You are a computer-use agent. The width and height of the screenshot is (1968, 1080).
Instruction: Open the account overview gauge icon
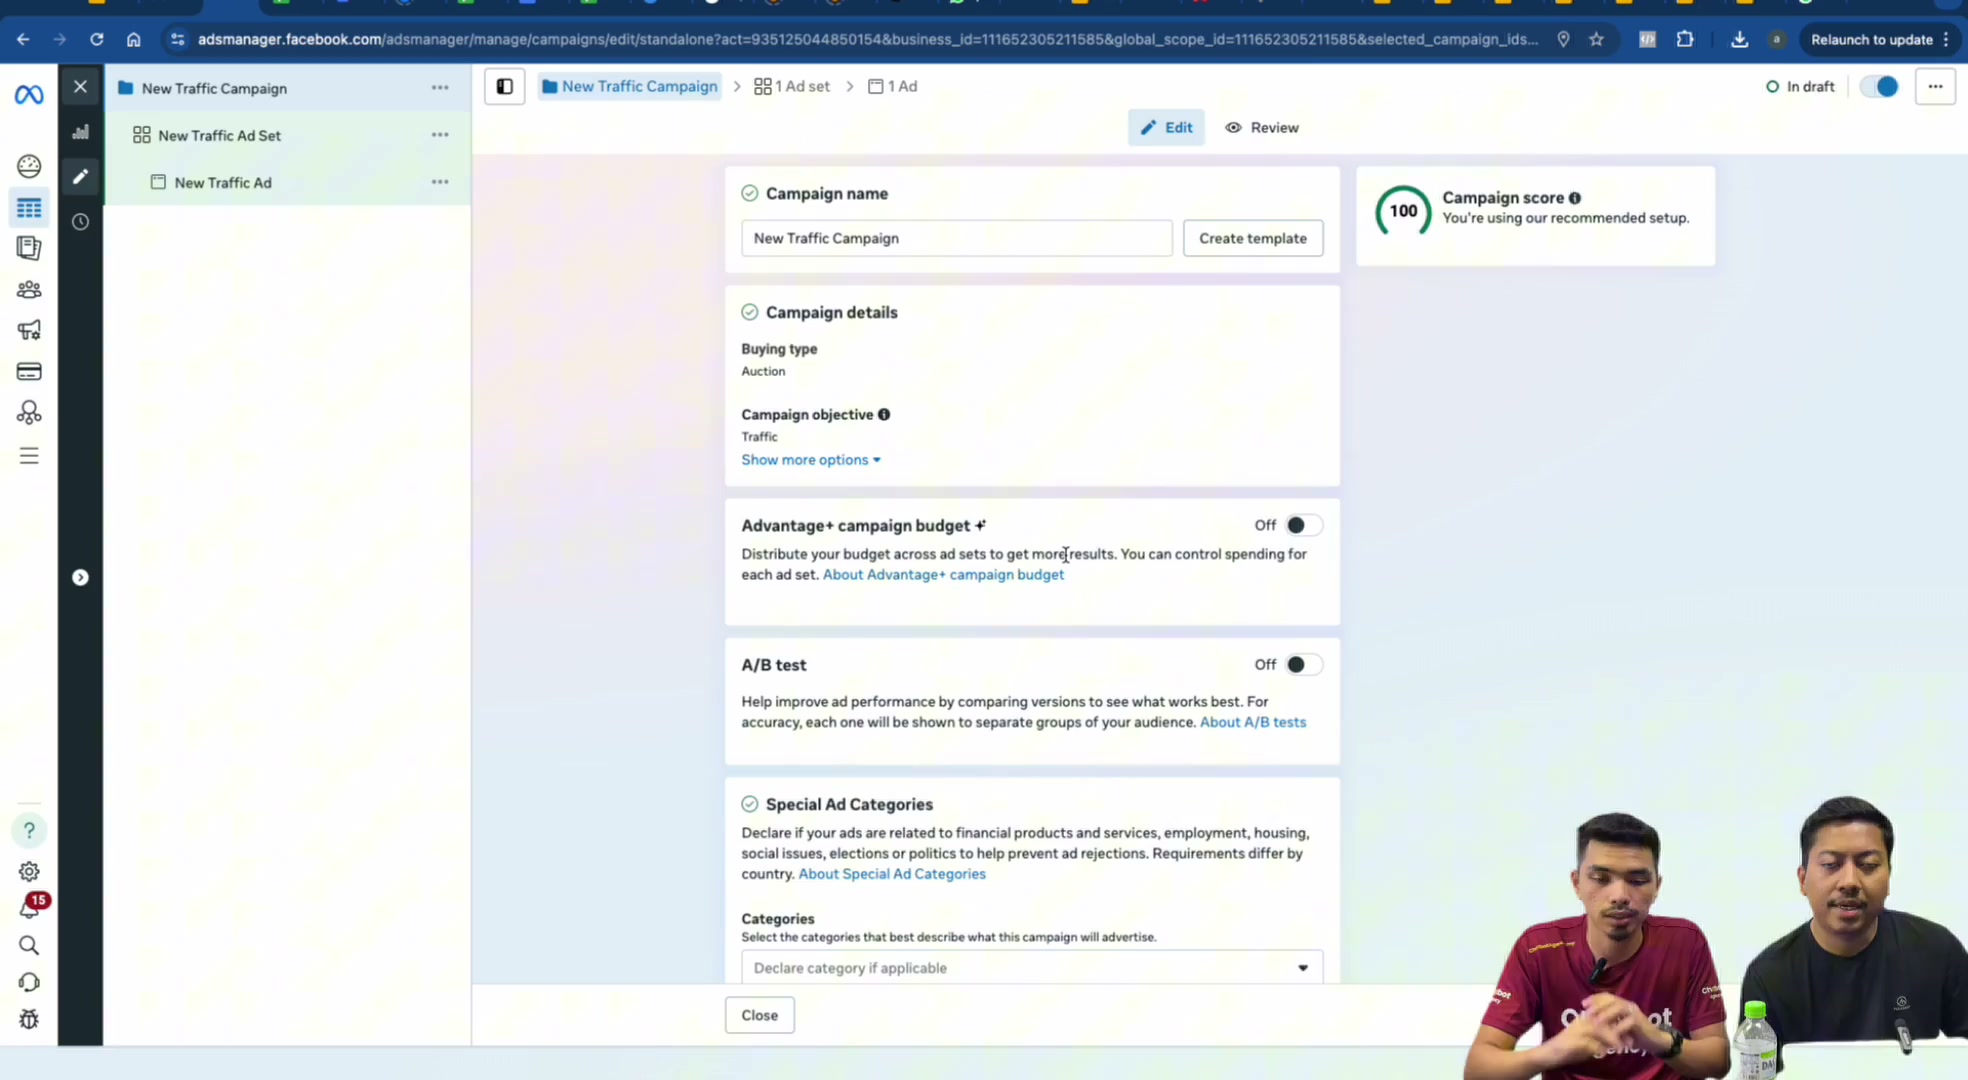29,166
